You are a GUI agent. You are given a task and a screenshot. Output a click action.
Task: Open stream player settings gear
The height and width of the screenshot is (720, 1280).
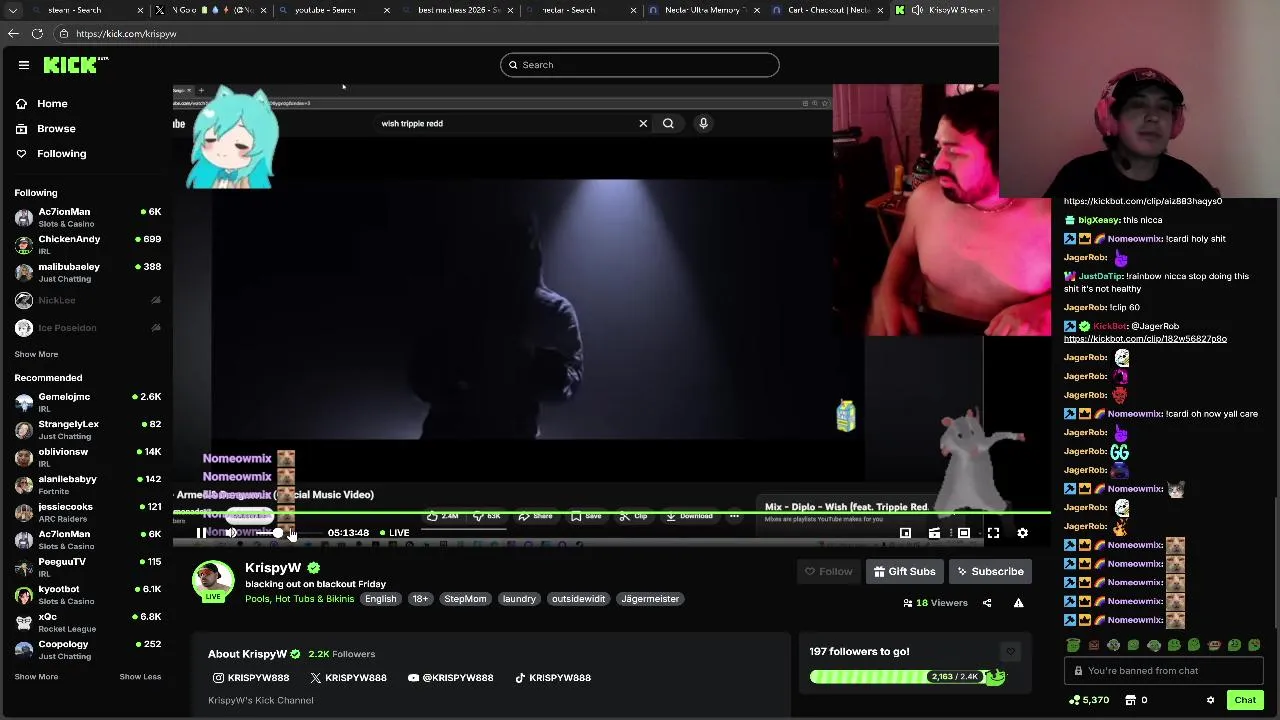[x=1022, y=533]
